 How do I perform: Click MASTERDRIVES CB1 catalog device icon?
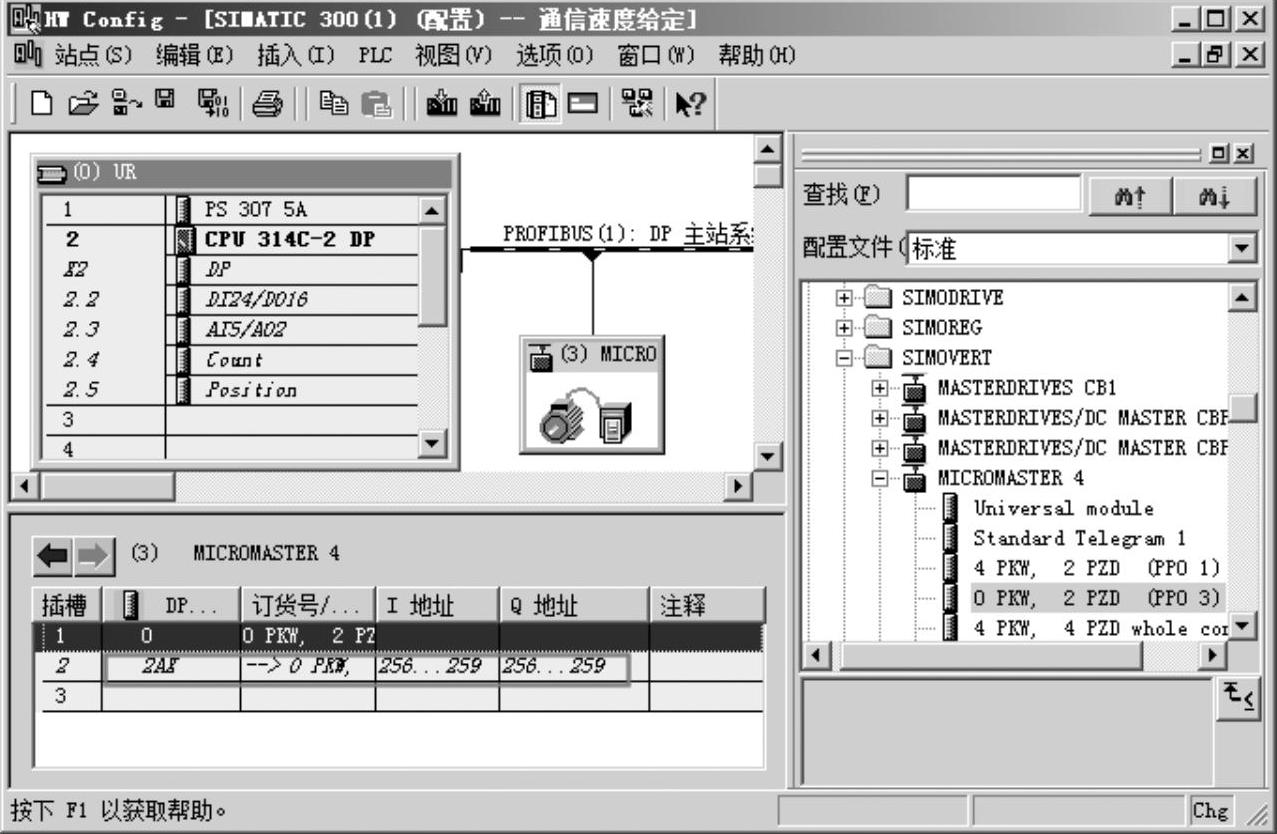click(914, 388)
